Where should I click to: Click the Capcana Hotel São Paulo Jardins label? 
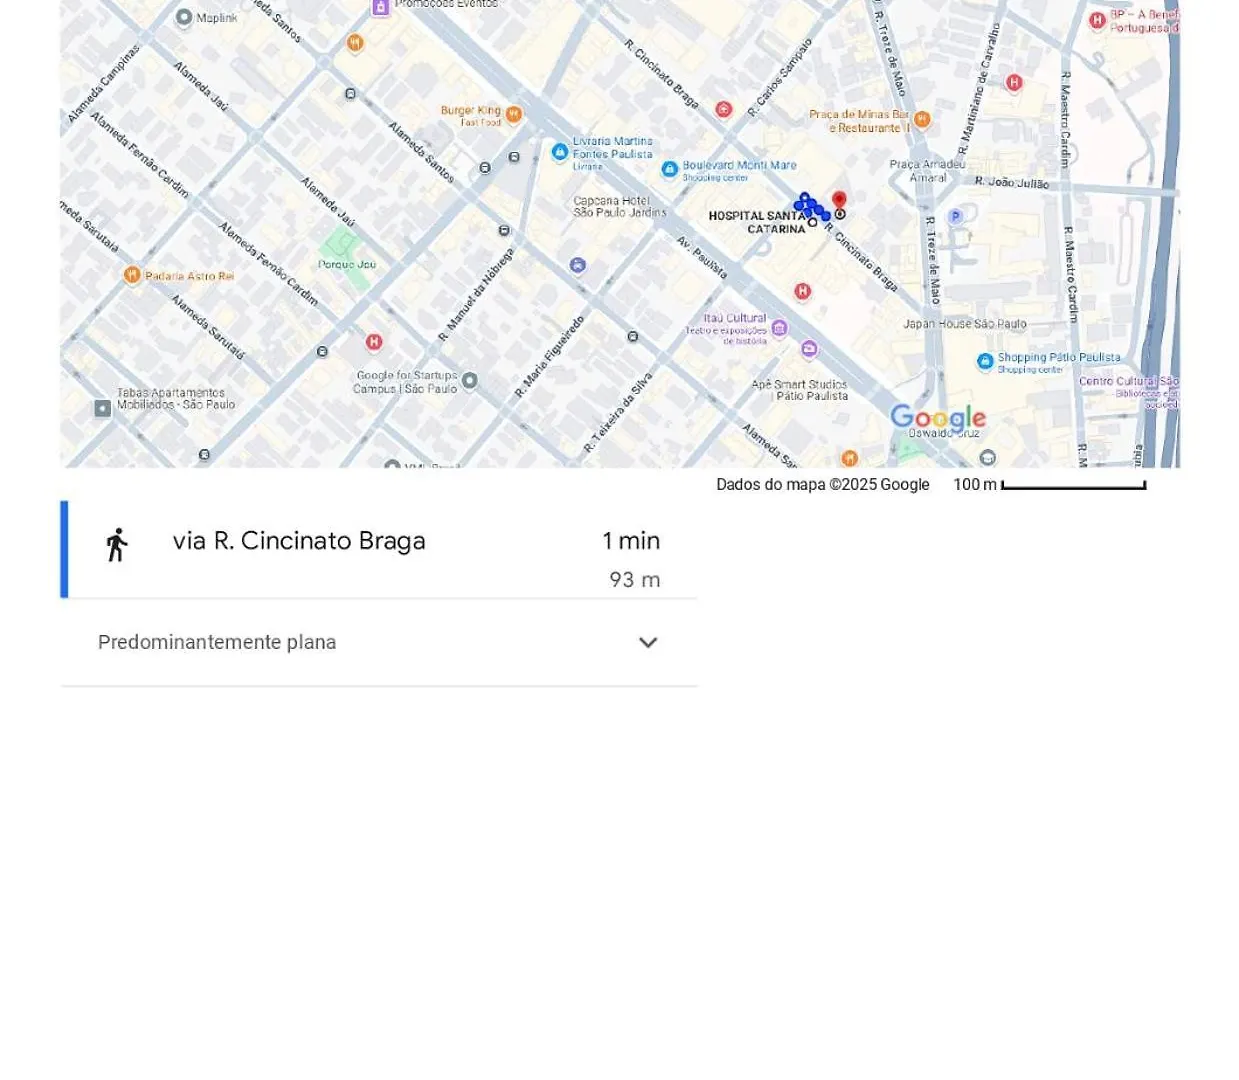(x=620, y=207)
